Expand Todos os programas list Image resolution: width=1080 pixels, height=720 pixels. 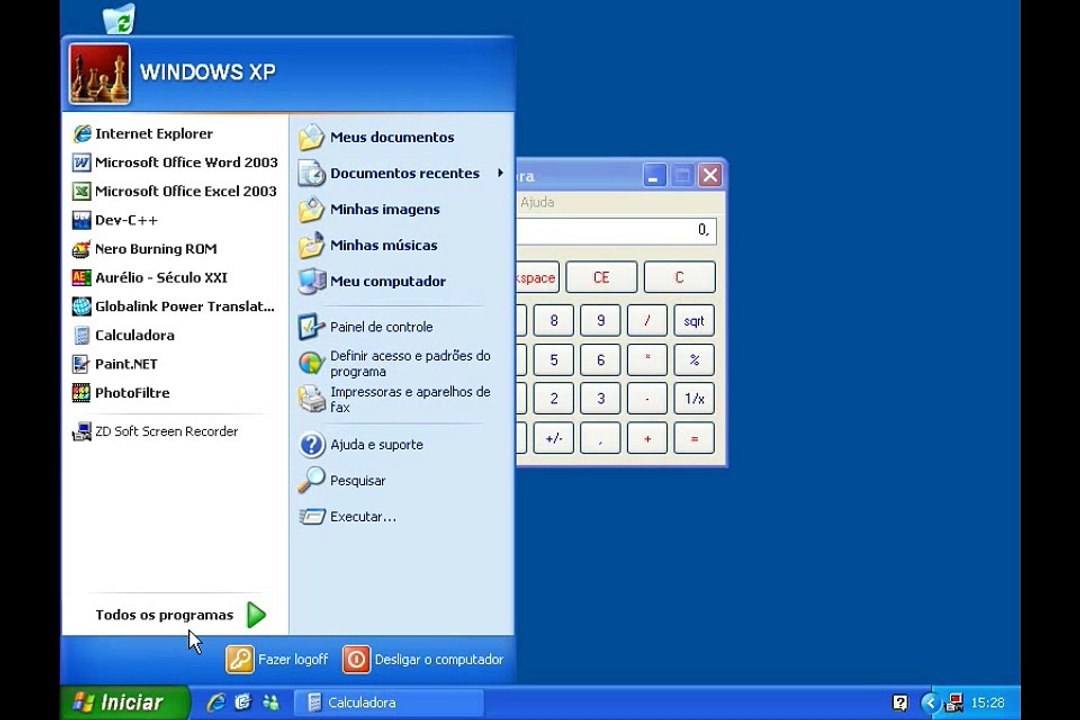point(180,615)
